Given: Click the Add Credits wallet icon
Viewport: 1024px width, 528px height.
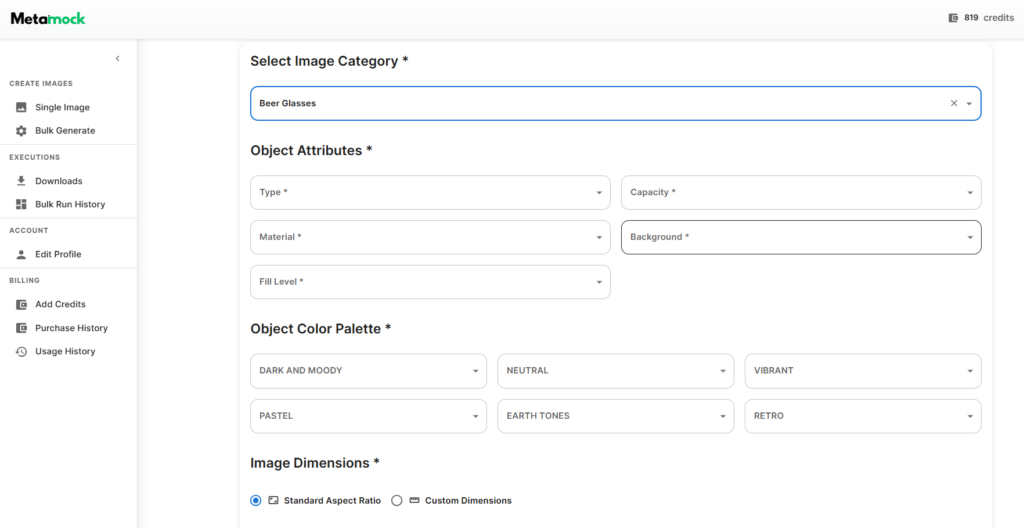Looking at the screenshot, I should click(21, 304).
